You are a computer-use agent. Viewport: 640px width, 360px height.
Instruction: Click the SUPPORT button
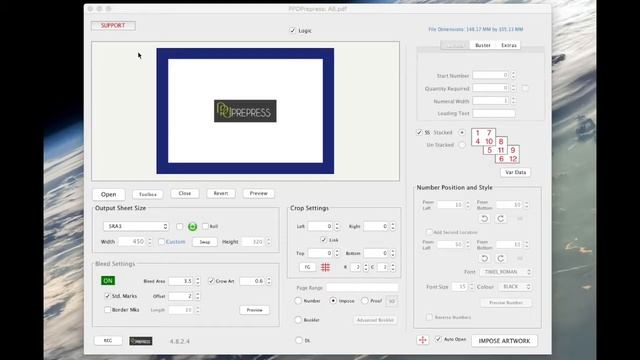[x=113, y=25]
